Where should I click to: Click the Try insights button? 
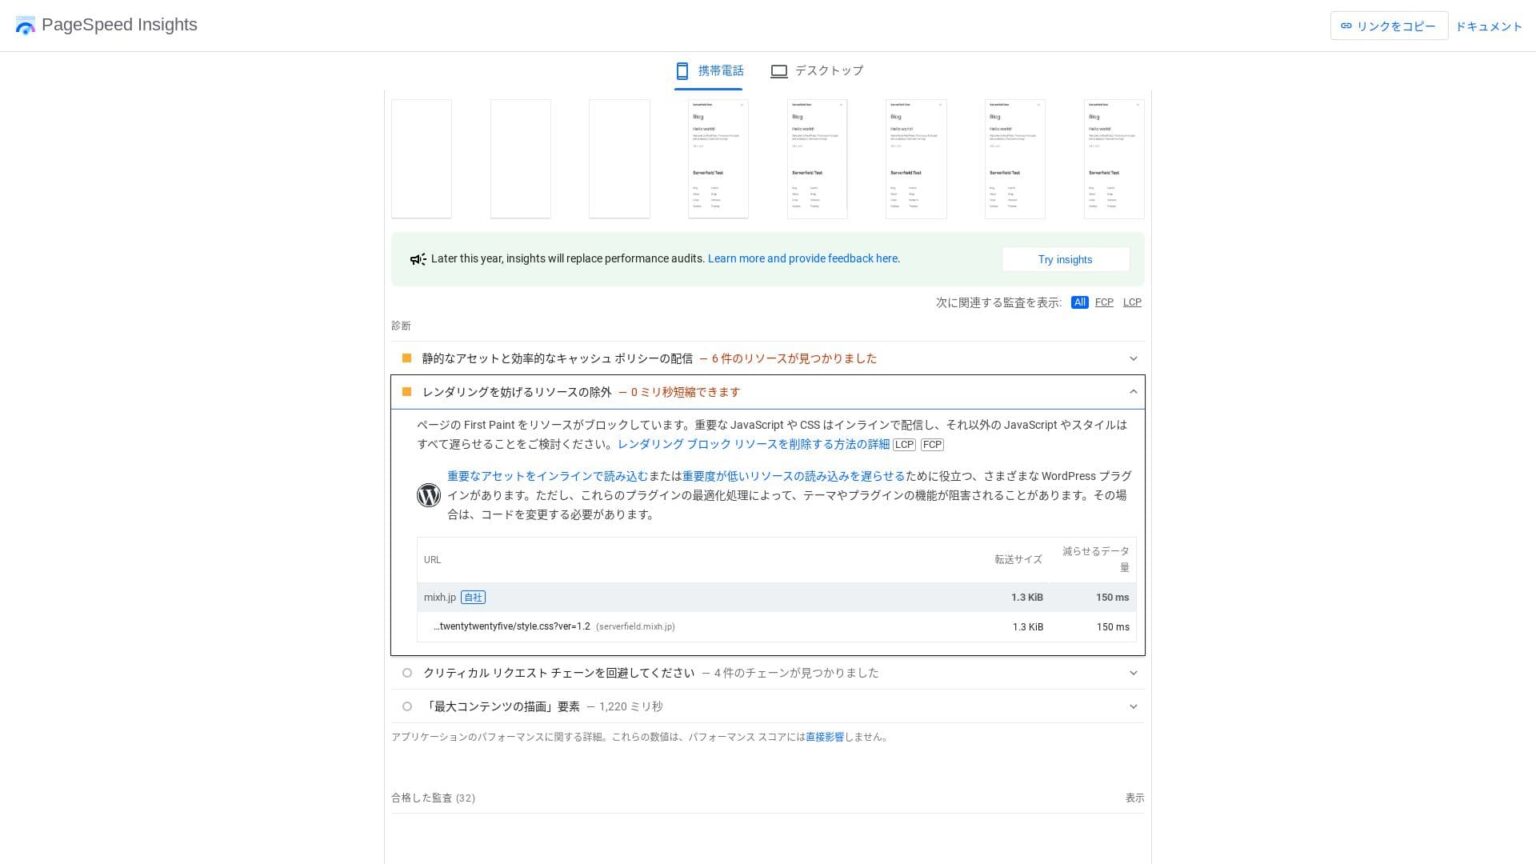[1065, 259]
